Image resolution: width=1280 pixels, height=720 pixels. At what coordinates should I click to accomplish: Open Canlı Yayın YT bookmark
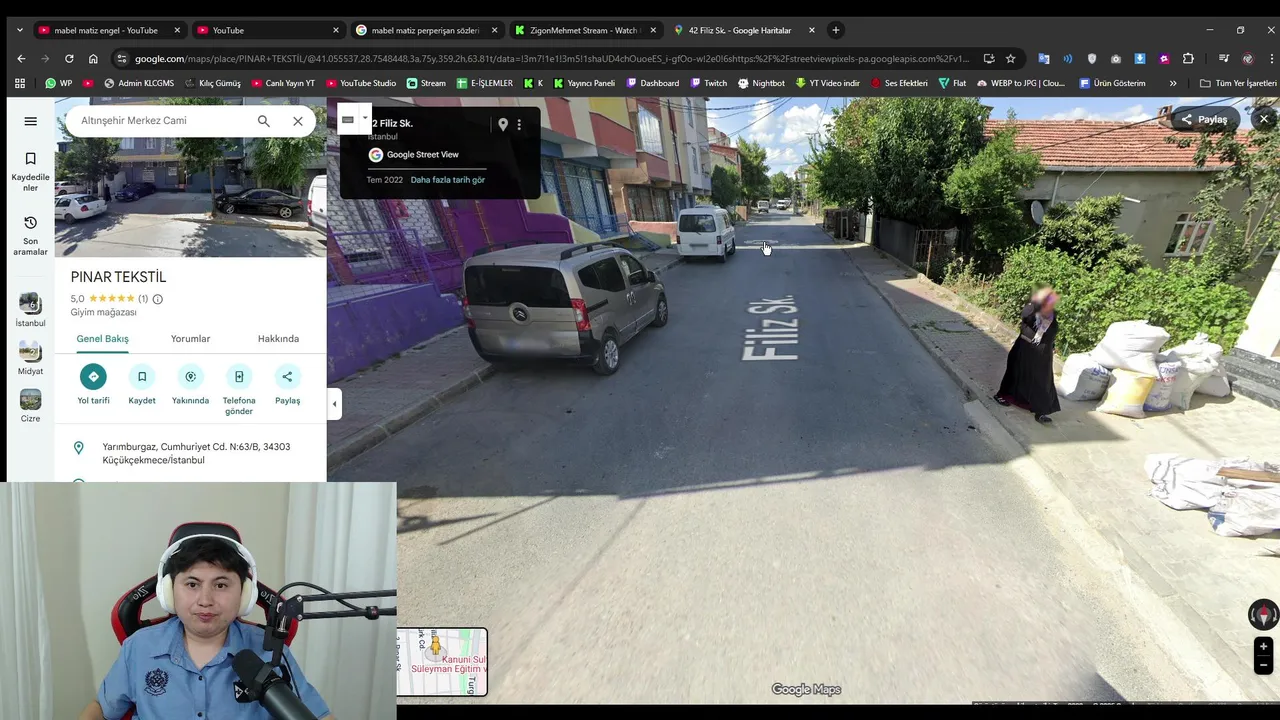pyautogui.click(x=283, y=83)
